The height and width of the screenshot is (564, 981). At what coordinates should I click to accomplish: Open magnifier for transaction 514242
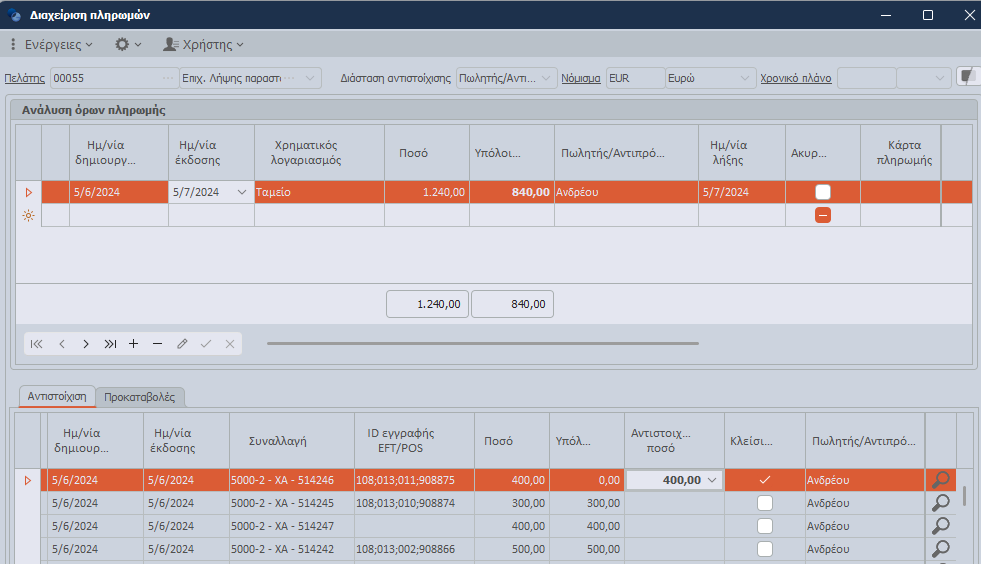click(x=940, y=549)
